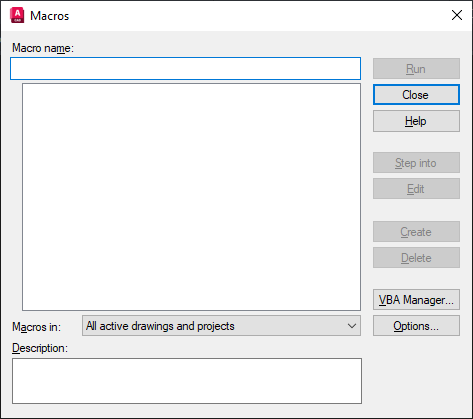Click the Delete button
This screenshot has height=419, width=473.
(416, 258)
